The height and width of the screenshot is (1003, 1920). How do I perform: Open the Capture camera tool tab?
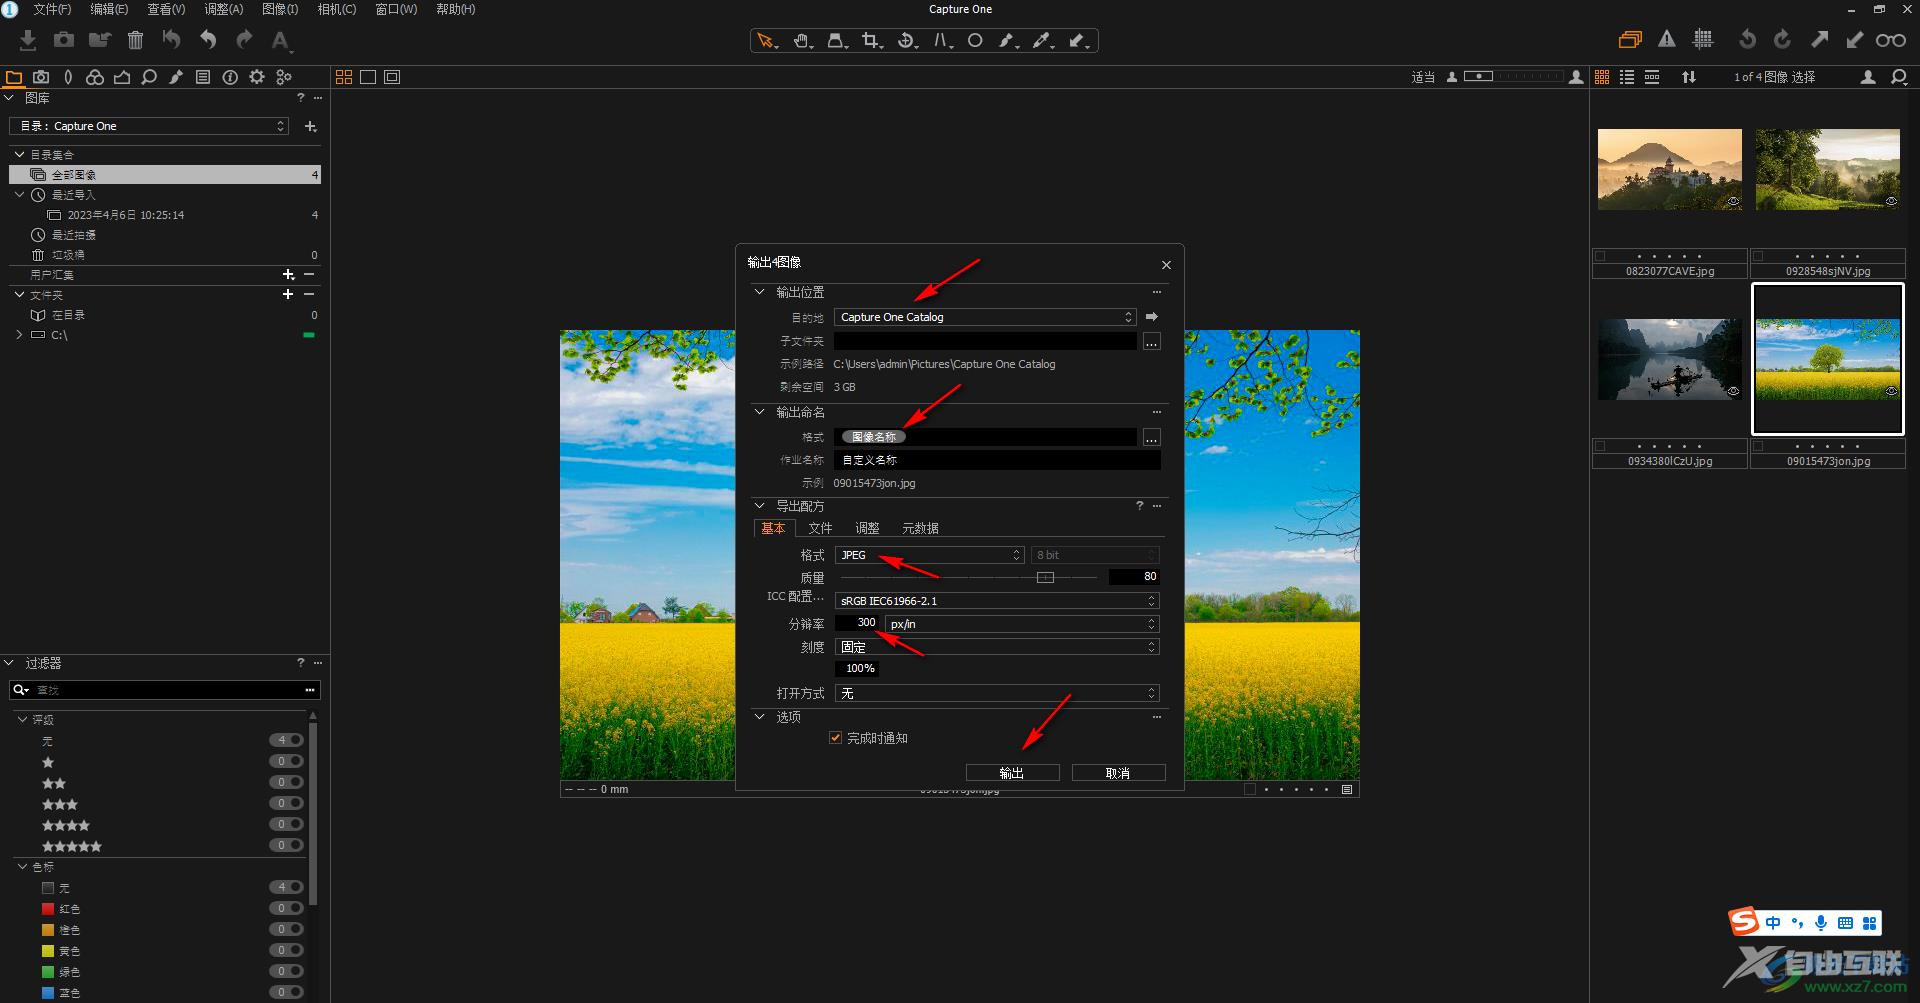pyautogui.click(x=41, y=77)
